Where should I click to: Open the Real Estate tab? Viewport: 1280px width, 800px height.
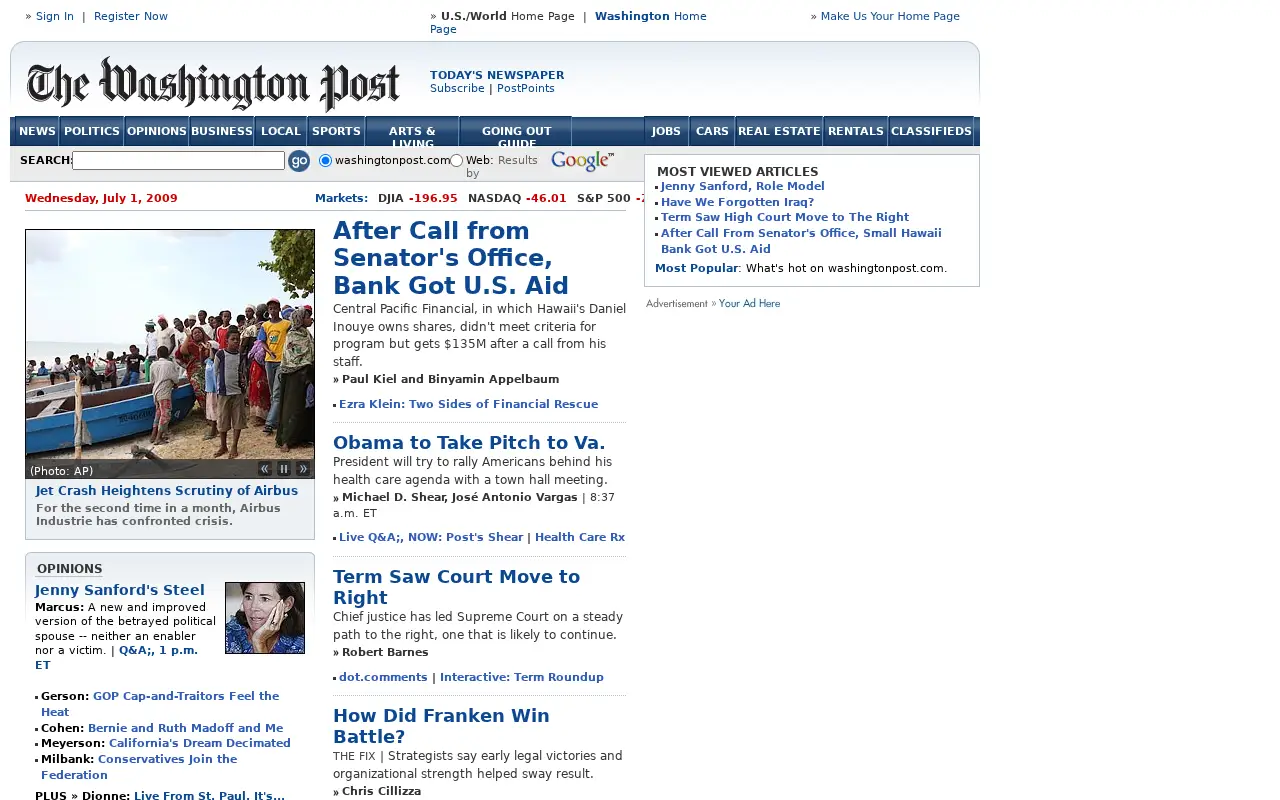[x=779, y=131]
